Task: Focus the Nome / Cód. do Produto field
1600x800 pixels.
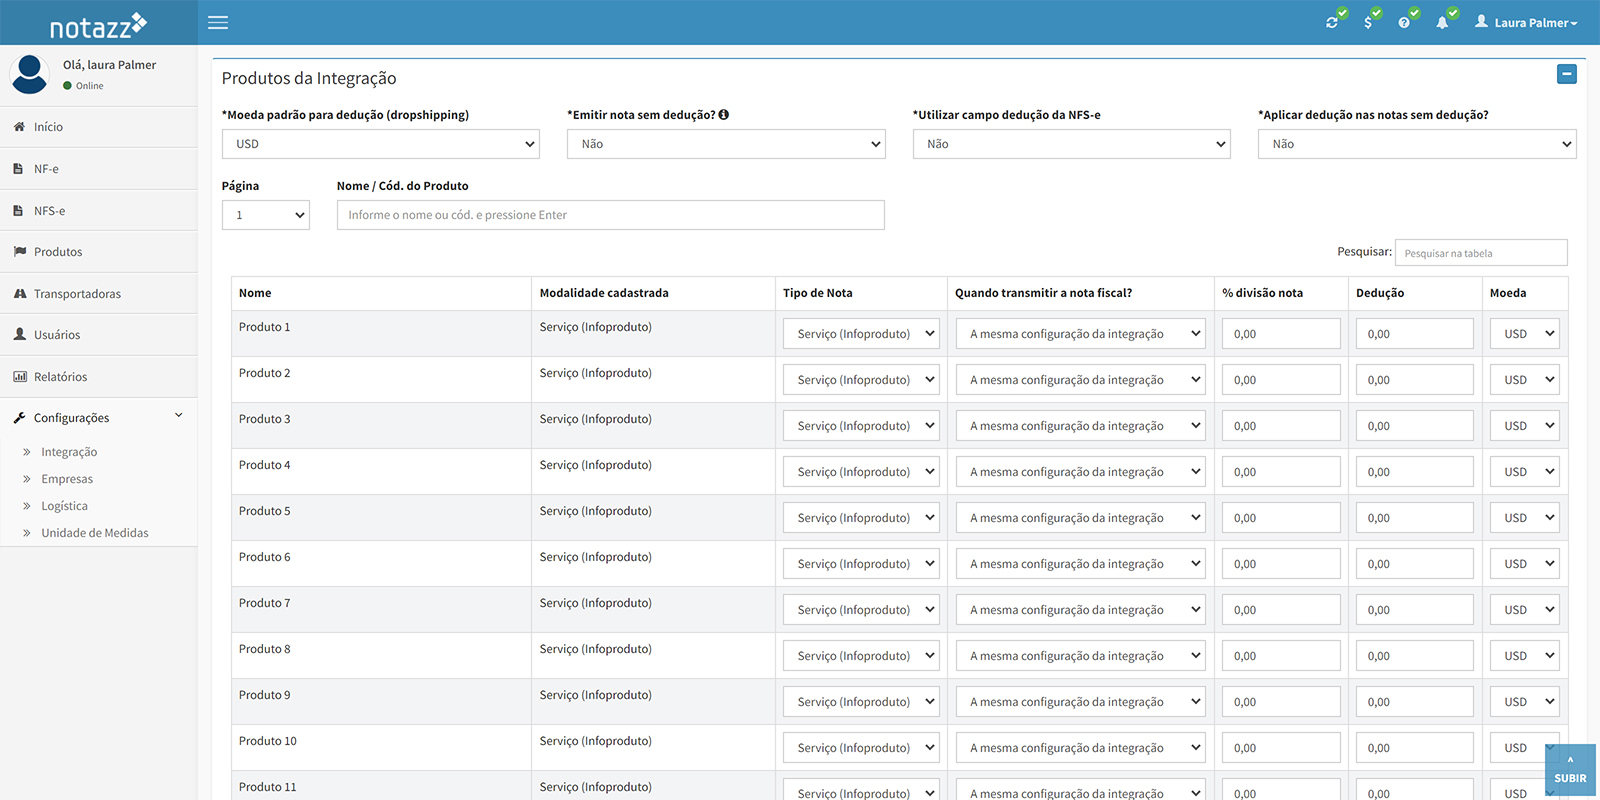Action: pyautogui.click(x=611, y=215)
